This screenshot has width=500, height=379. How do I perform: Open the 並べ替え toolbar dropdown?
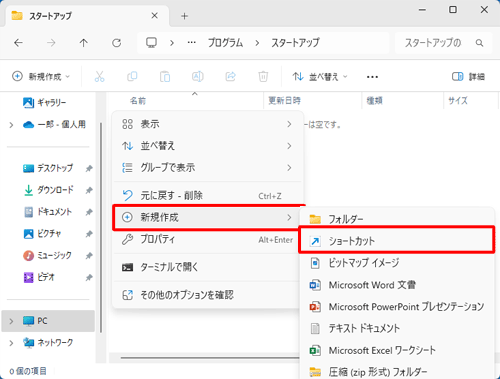[x=320, y=77]
